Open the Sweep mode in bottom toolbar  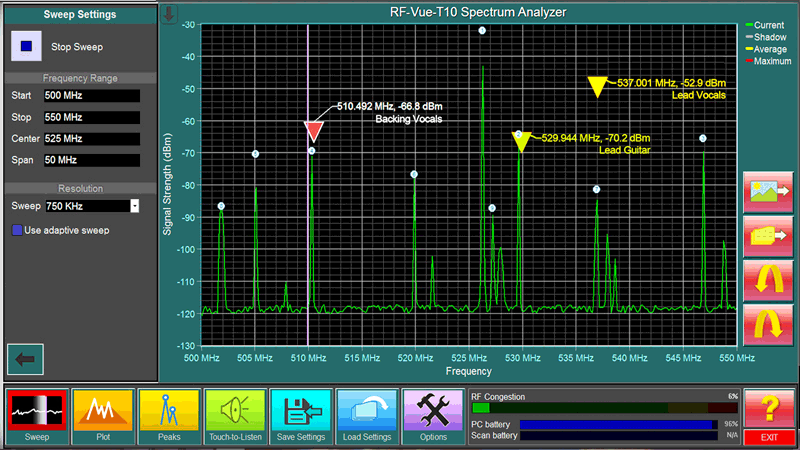tap(37, 416)
